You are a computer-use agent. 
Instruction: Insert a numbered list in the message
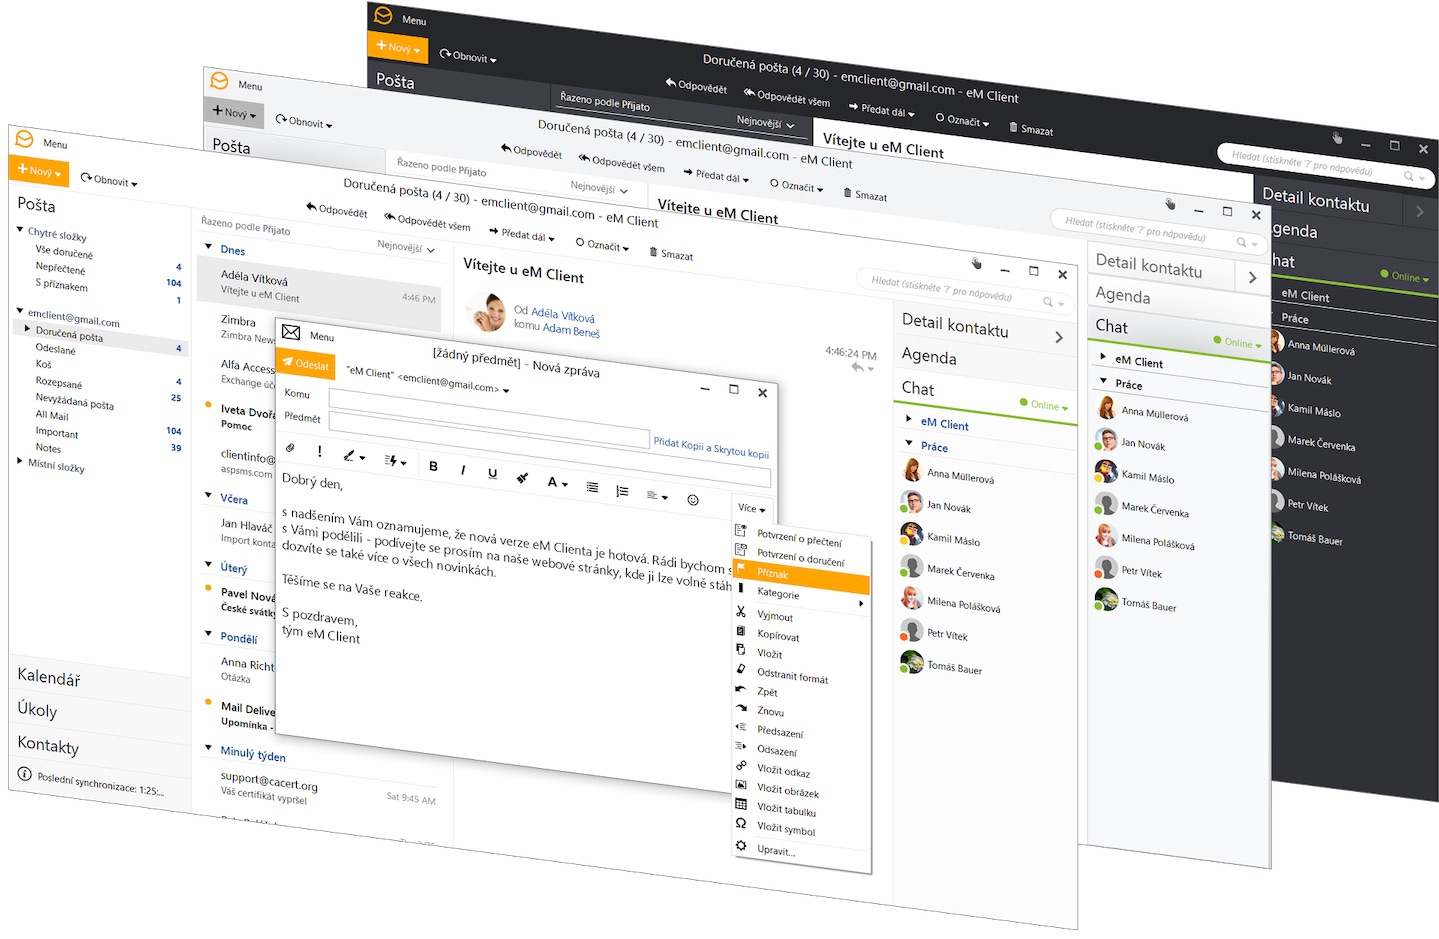click(x=622, y=491)
